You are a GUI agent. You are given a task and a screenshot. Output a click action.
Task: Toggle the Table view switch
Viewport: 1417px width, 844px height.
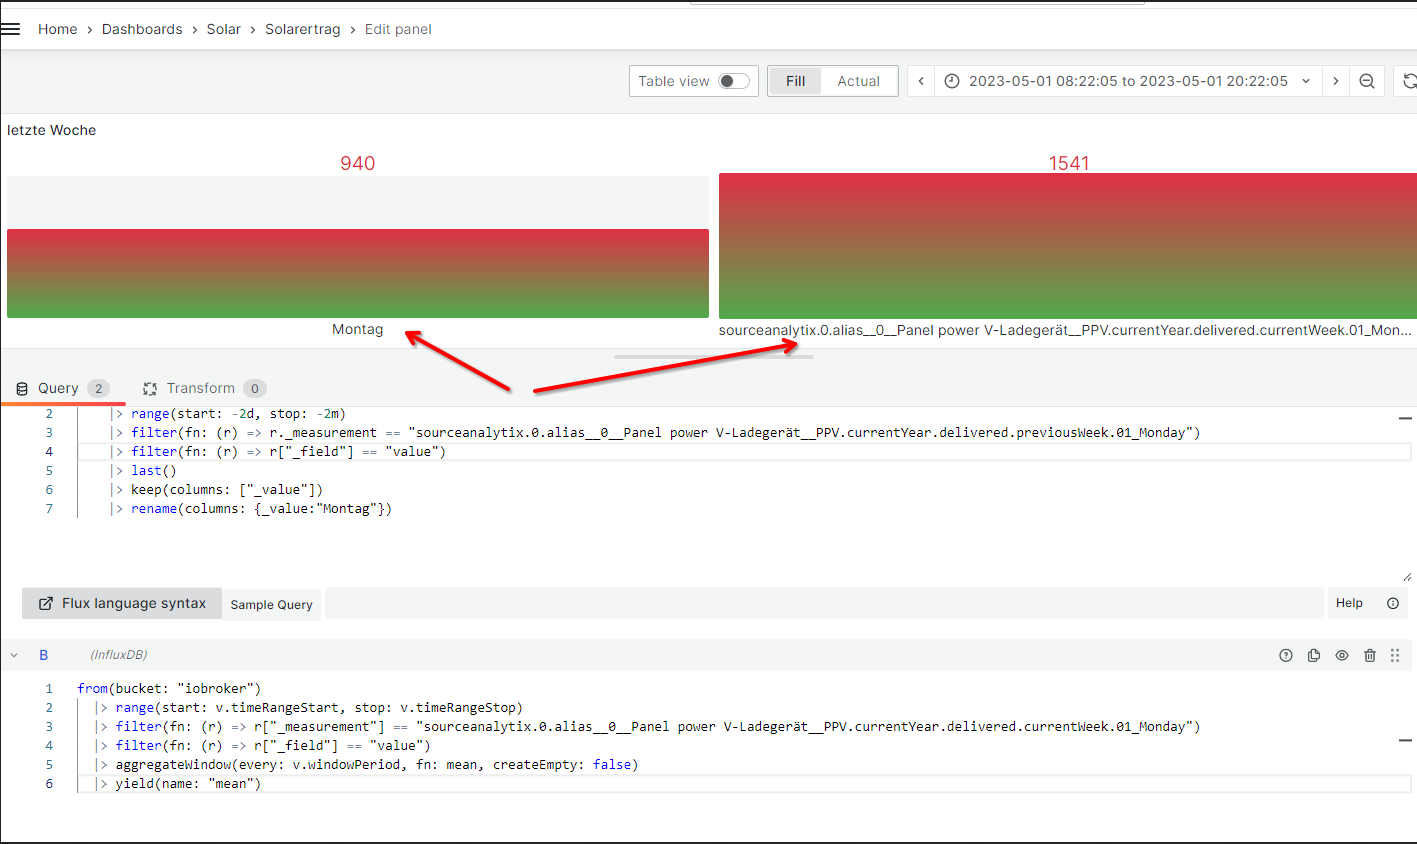click(734, 81)
